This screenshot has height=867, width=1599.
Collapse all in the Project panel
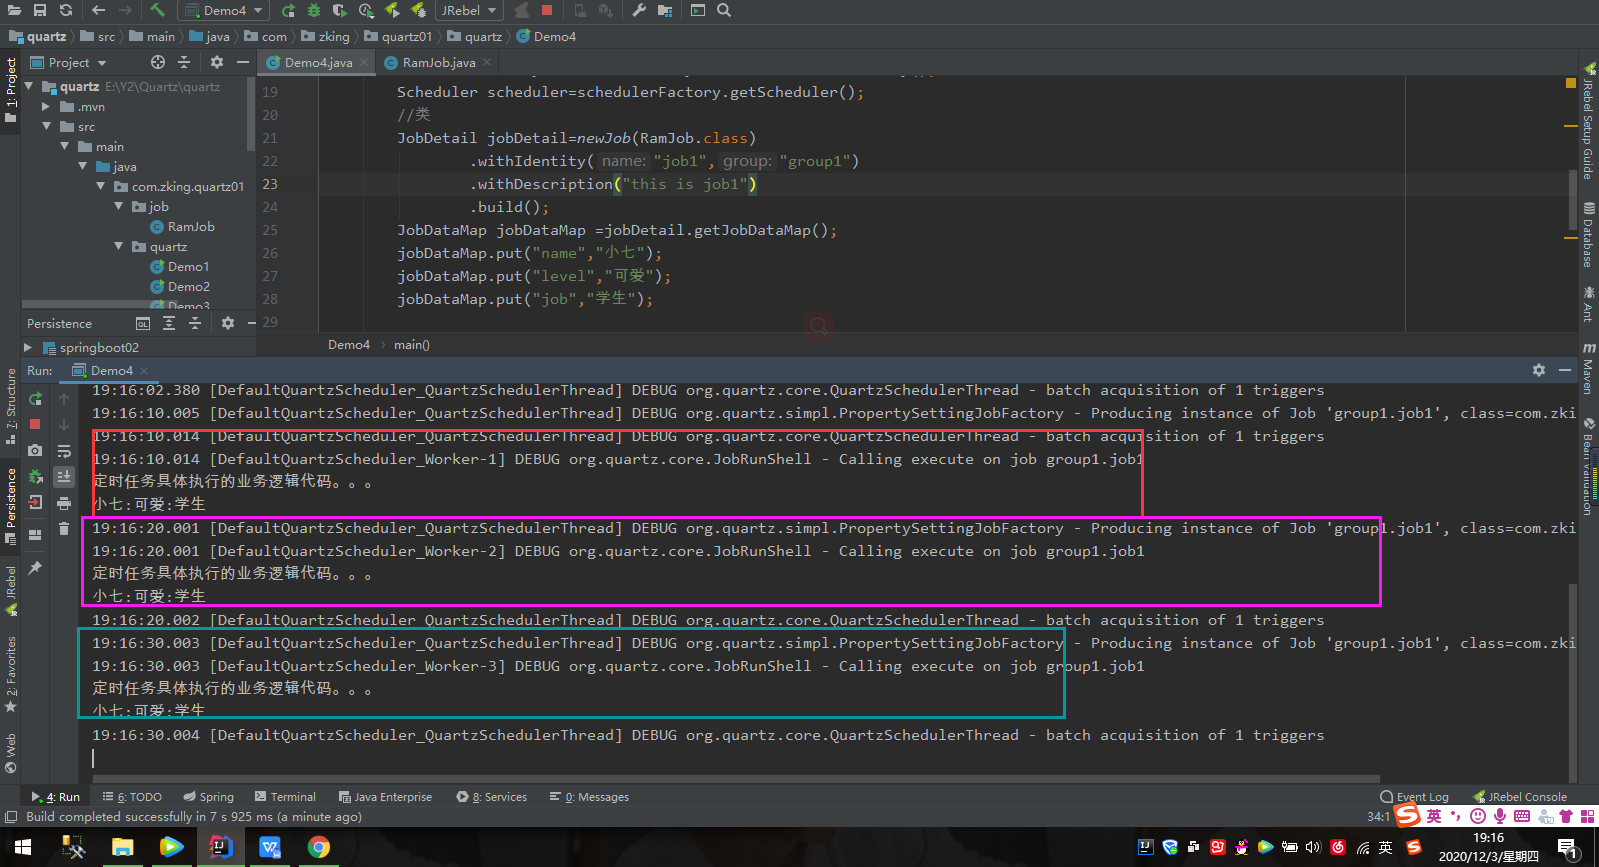pos(184,62)
